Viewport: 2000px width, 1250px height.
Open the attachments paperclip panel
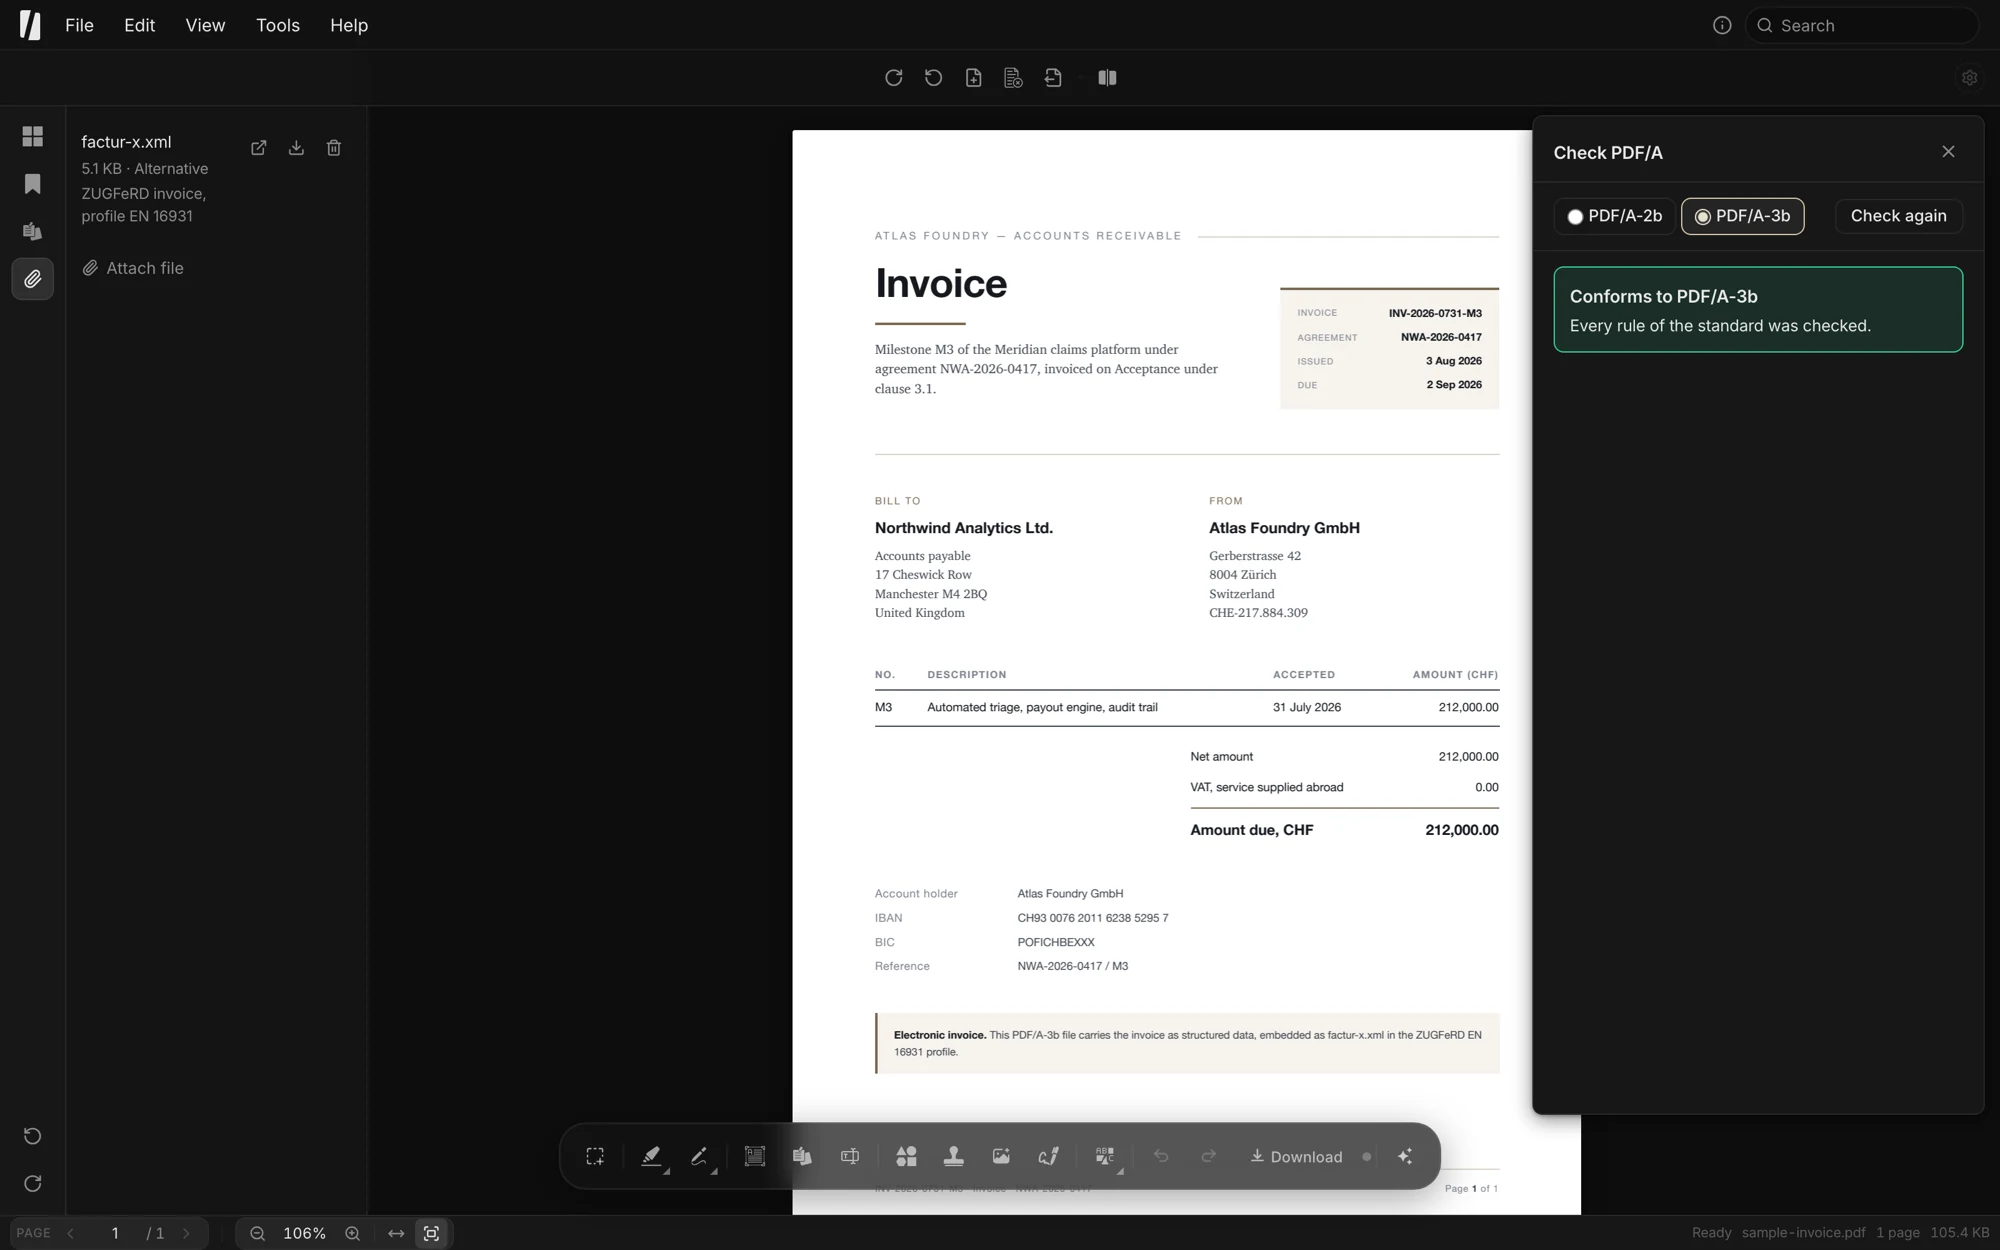tap(33, 280)
